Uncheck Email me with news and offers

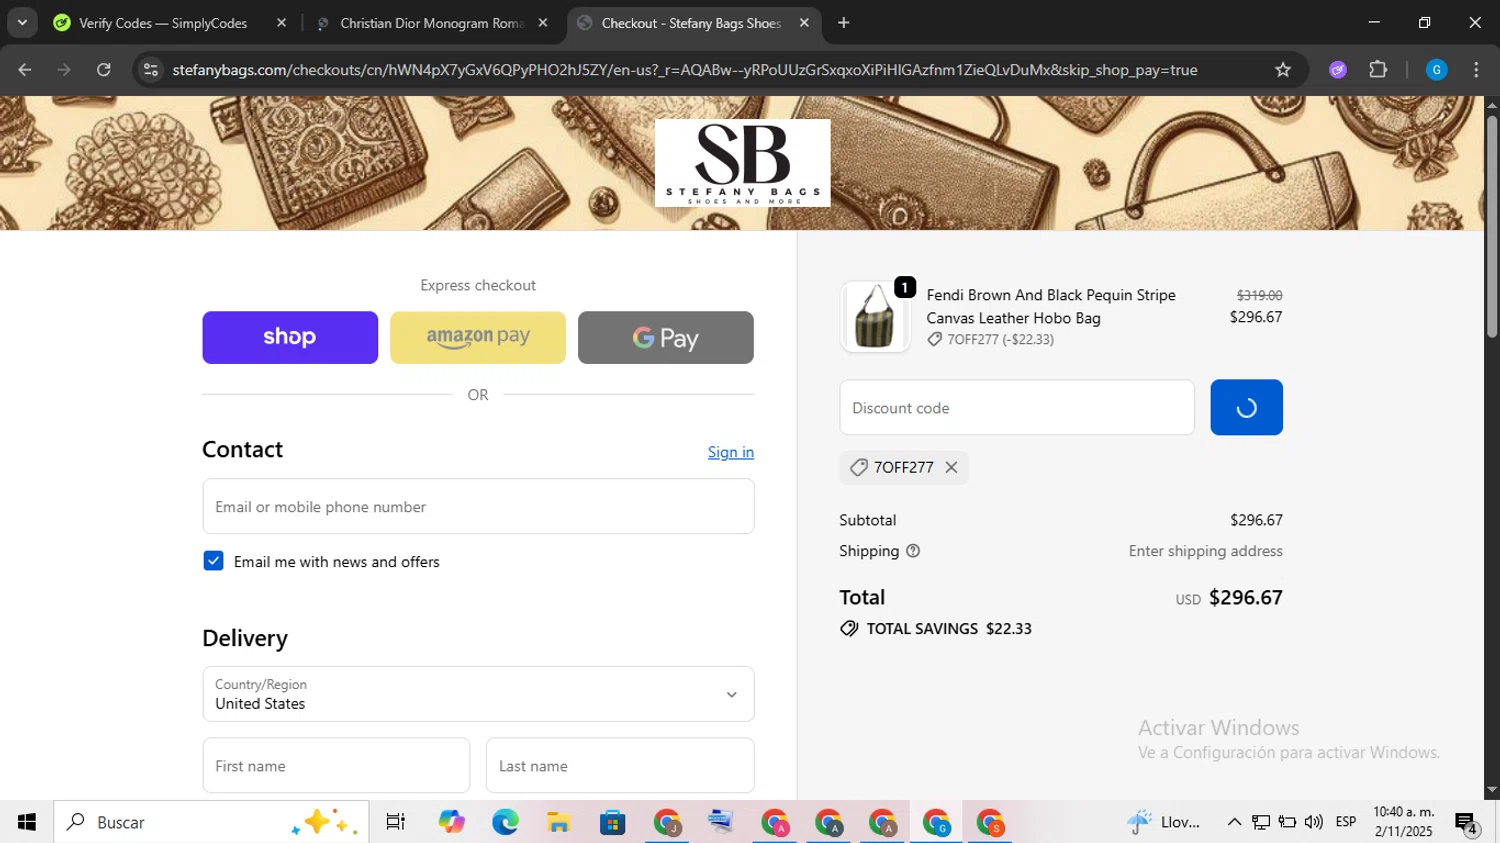[213, 561]
